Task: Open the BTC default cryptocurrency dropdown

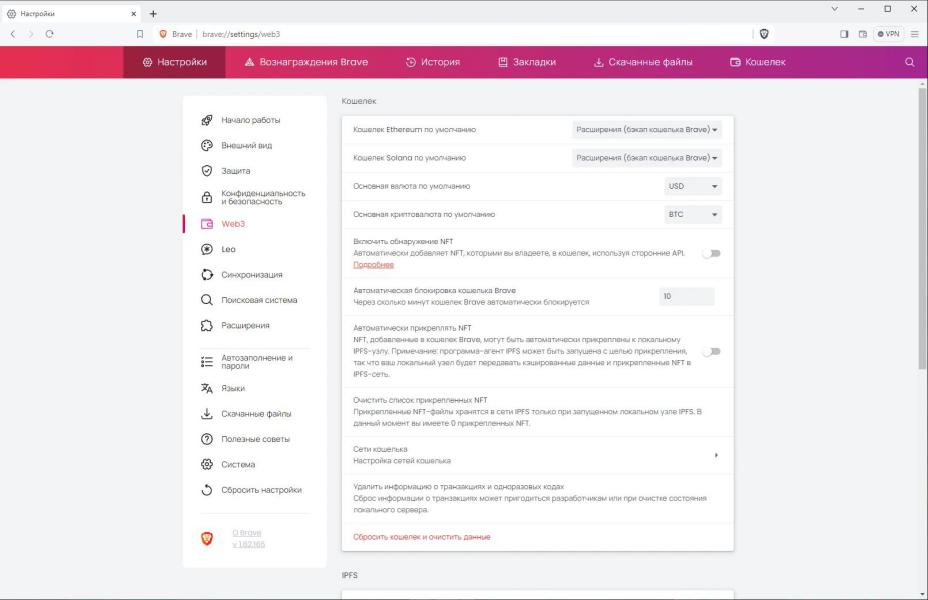Action: (x=693, y=215)
